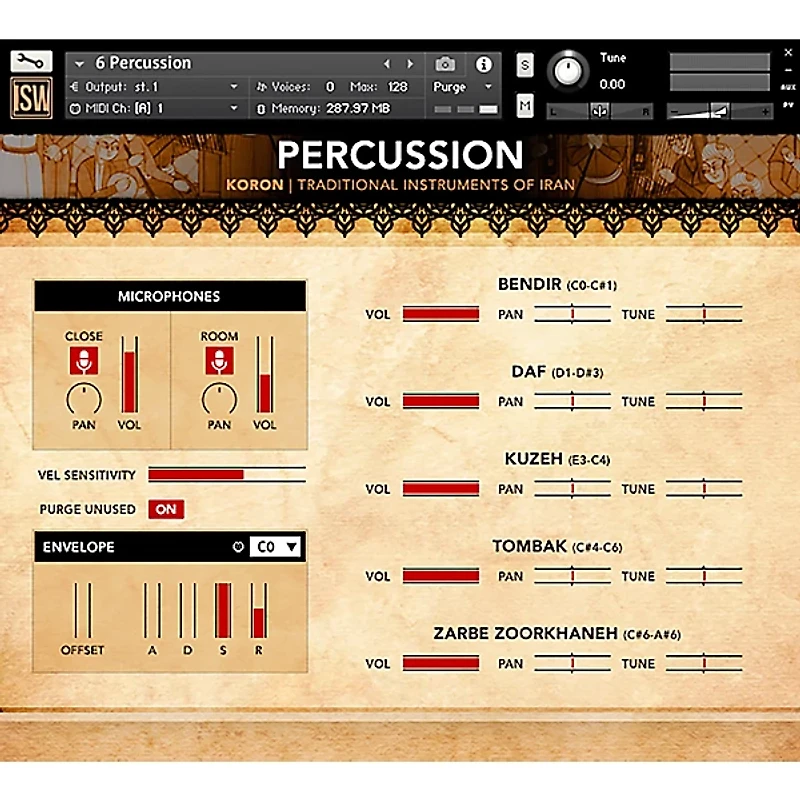Click MIDI learn icon in Envelope header
Viewport: 800px width, 800px height.
pyautogui.click(x=238, y=547)
